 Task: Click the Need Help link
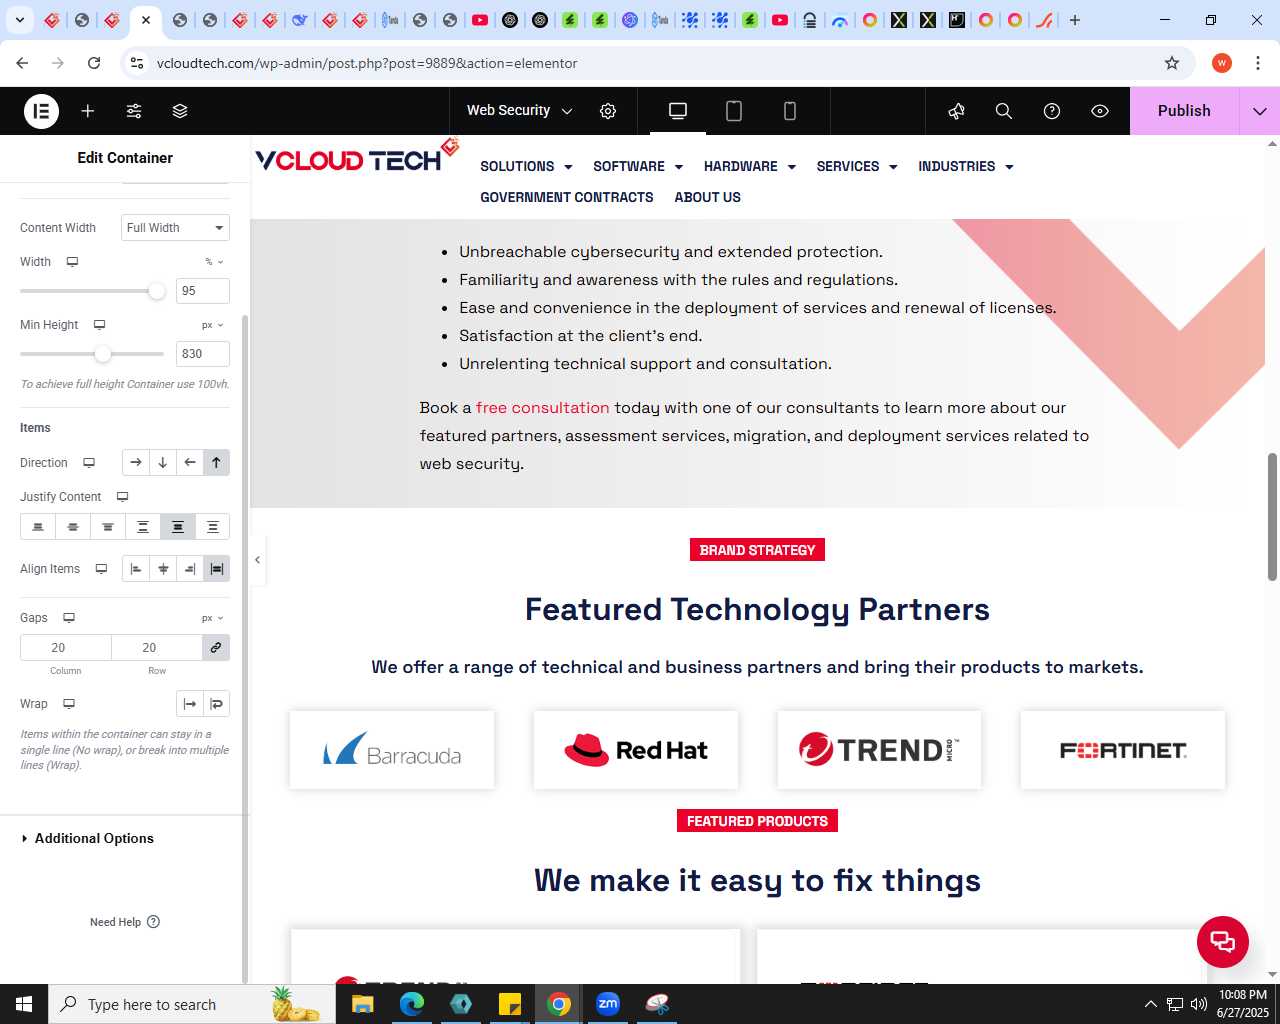(x=125, y=922)
